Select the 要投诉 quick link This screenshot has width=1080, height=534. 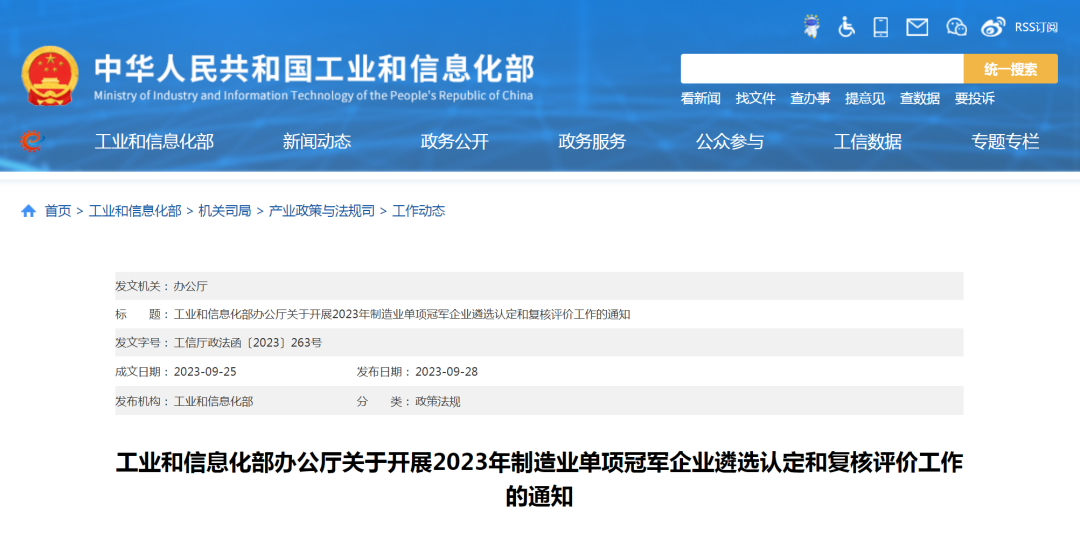tap(975, 99)
